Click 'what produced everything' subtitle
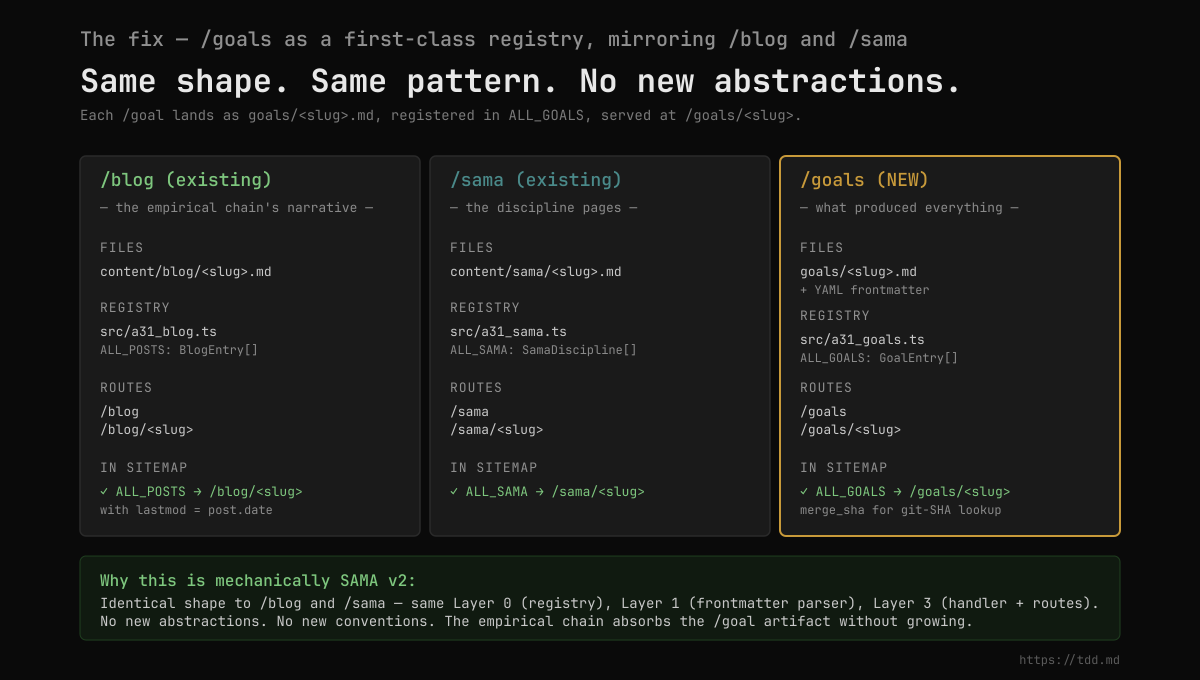The width and height of the screenshot is (1200, 680). pos(909,208)
